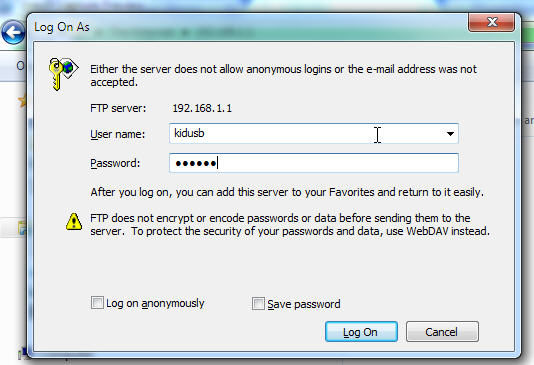Viewport: 534px width, 365px height.
Task: Click the Log on anonymously label text
Action: [155, 303]
